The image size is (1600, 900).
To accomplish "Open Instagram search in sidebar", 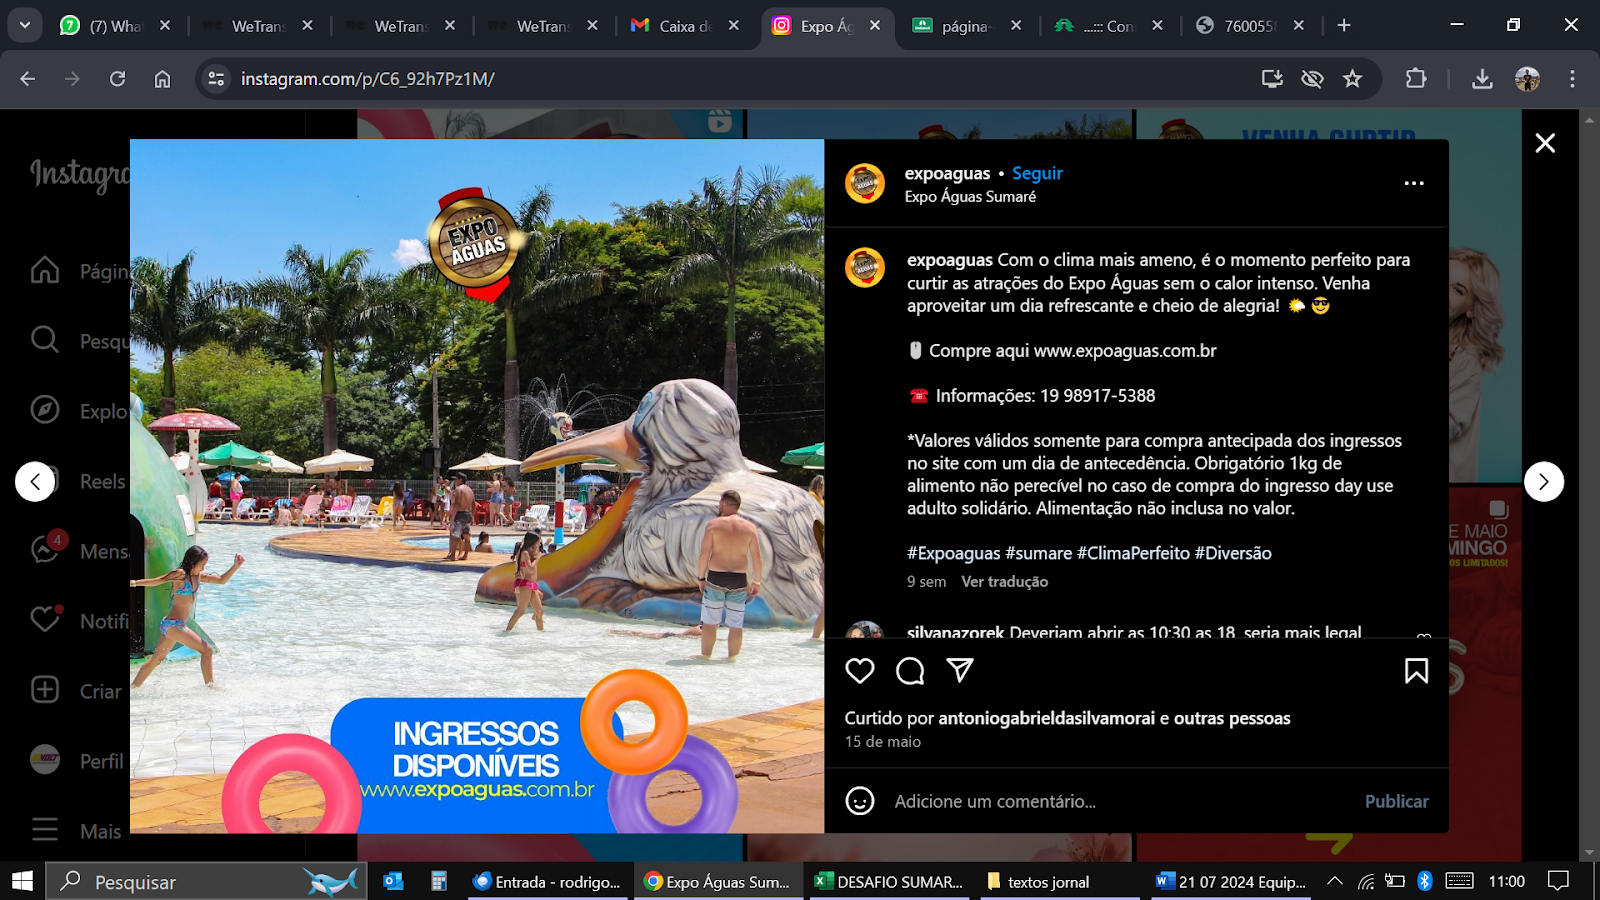I will (x=80, y=341).
